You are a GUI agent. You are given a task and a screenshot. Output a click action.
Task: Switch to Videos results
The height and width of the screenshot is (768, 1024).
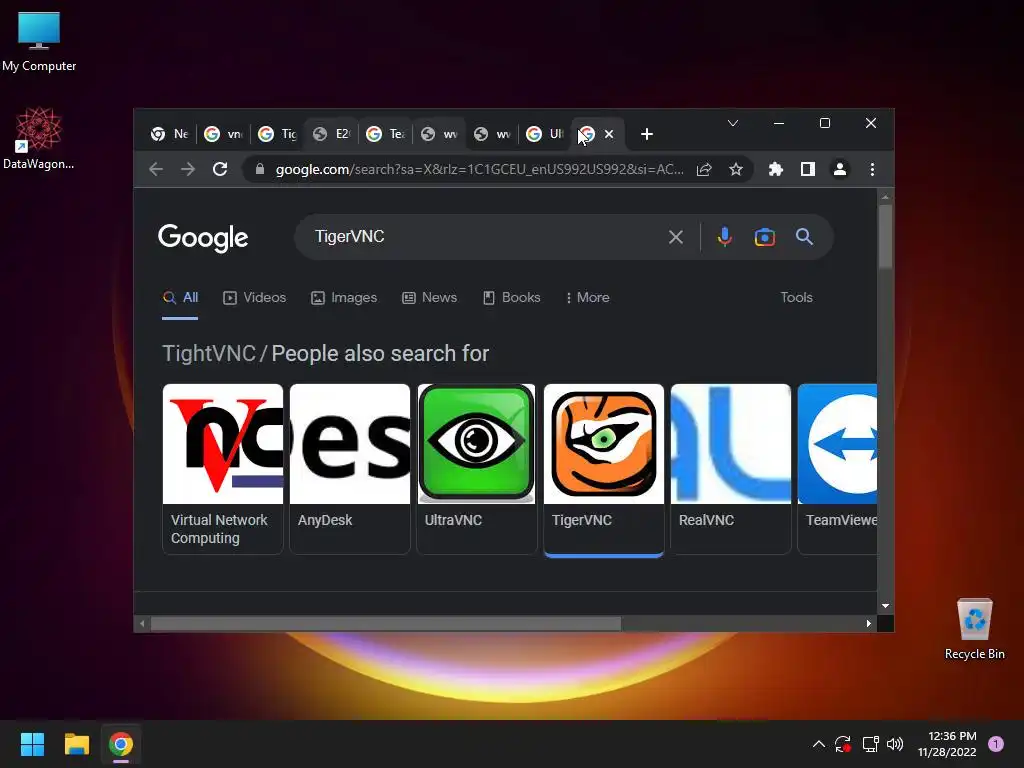(255, 298)
